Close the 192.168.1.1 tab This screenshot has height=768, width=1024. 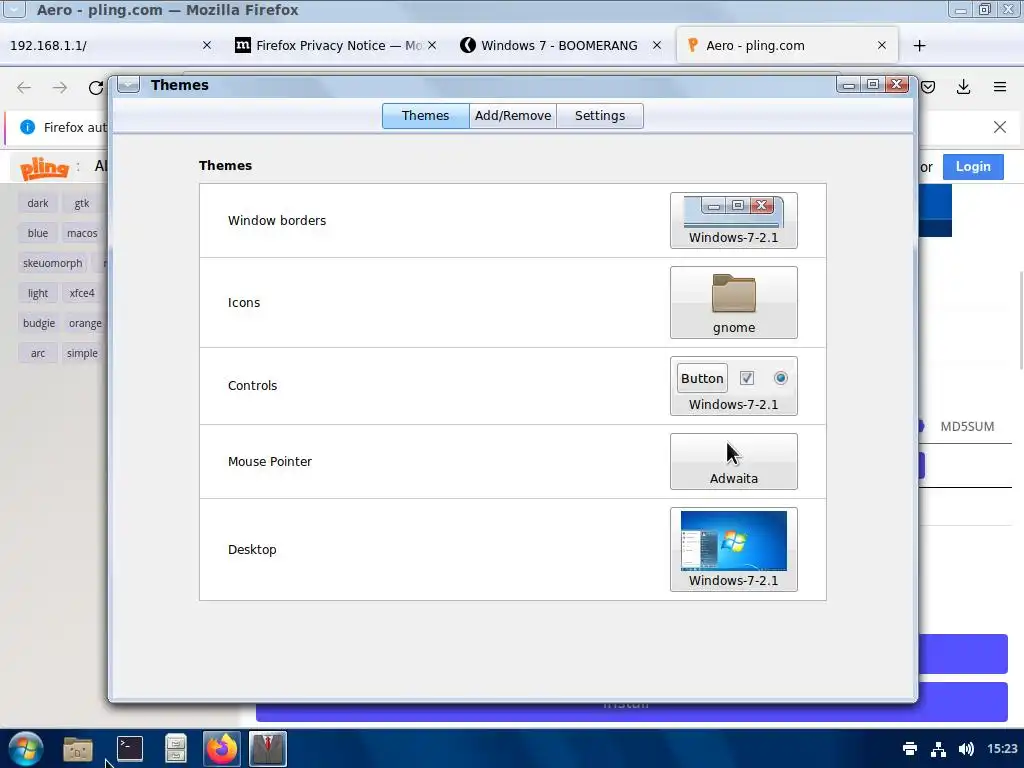click(207, 45)
